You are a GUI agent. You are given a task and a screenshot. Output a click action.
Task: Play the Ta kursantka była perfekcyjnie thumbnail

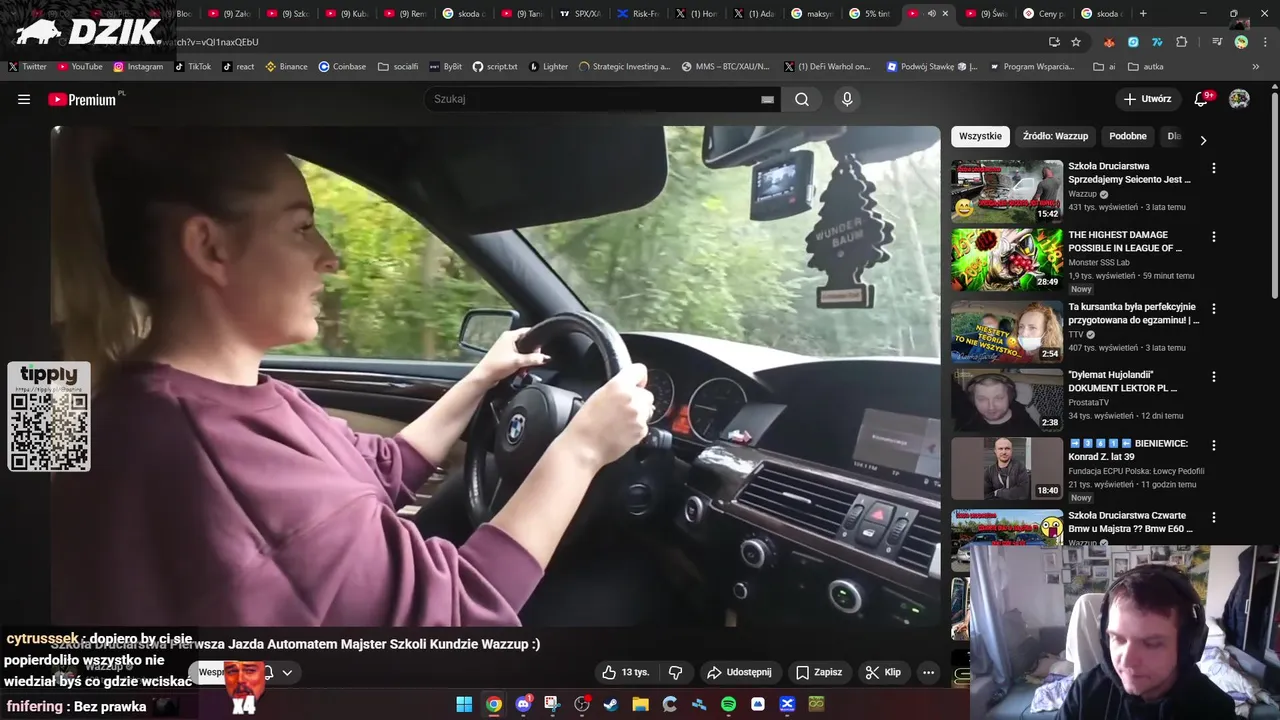[x=1007, y=332]
